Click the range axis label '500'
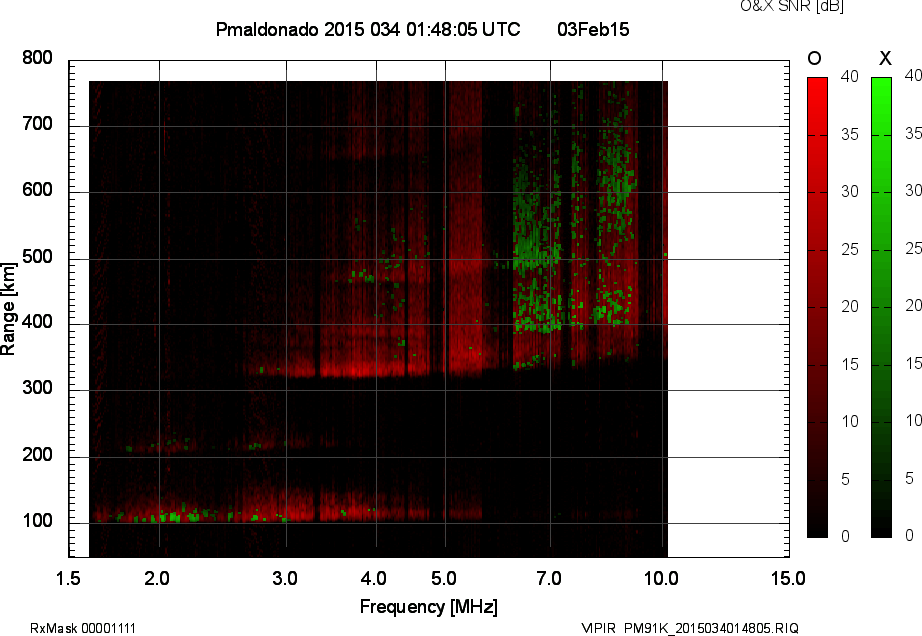The image size is (922, 636). [38, 257]
